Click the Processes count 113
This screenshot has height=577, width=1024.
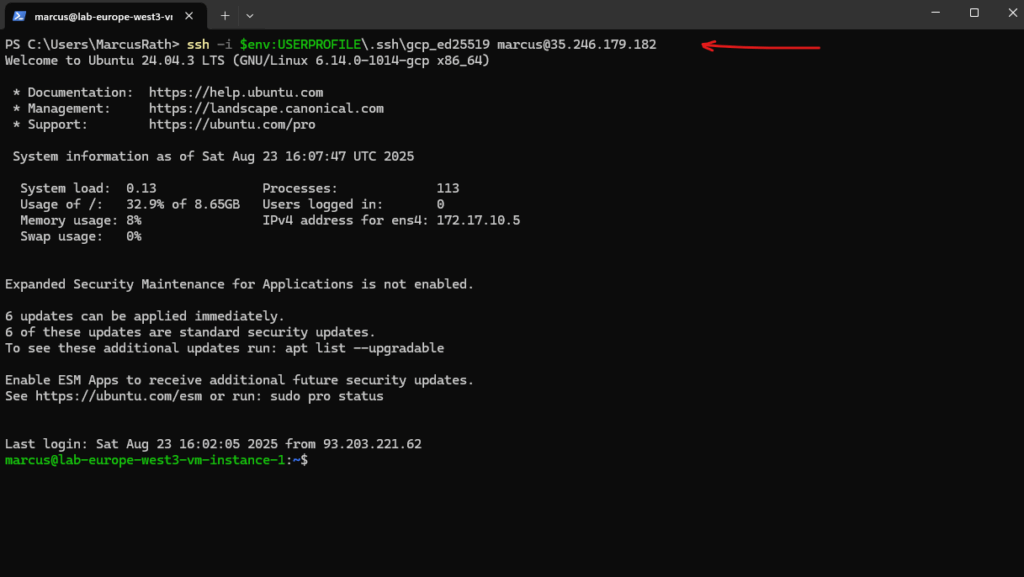coord(448,189)
